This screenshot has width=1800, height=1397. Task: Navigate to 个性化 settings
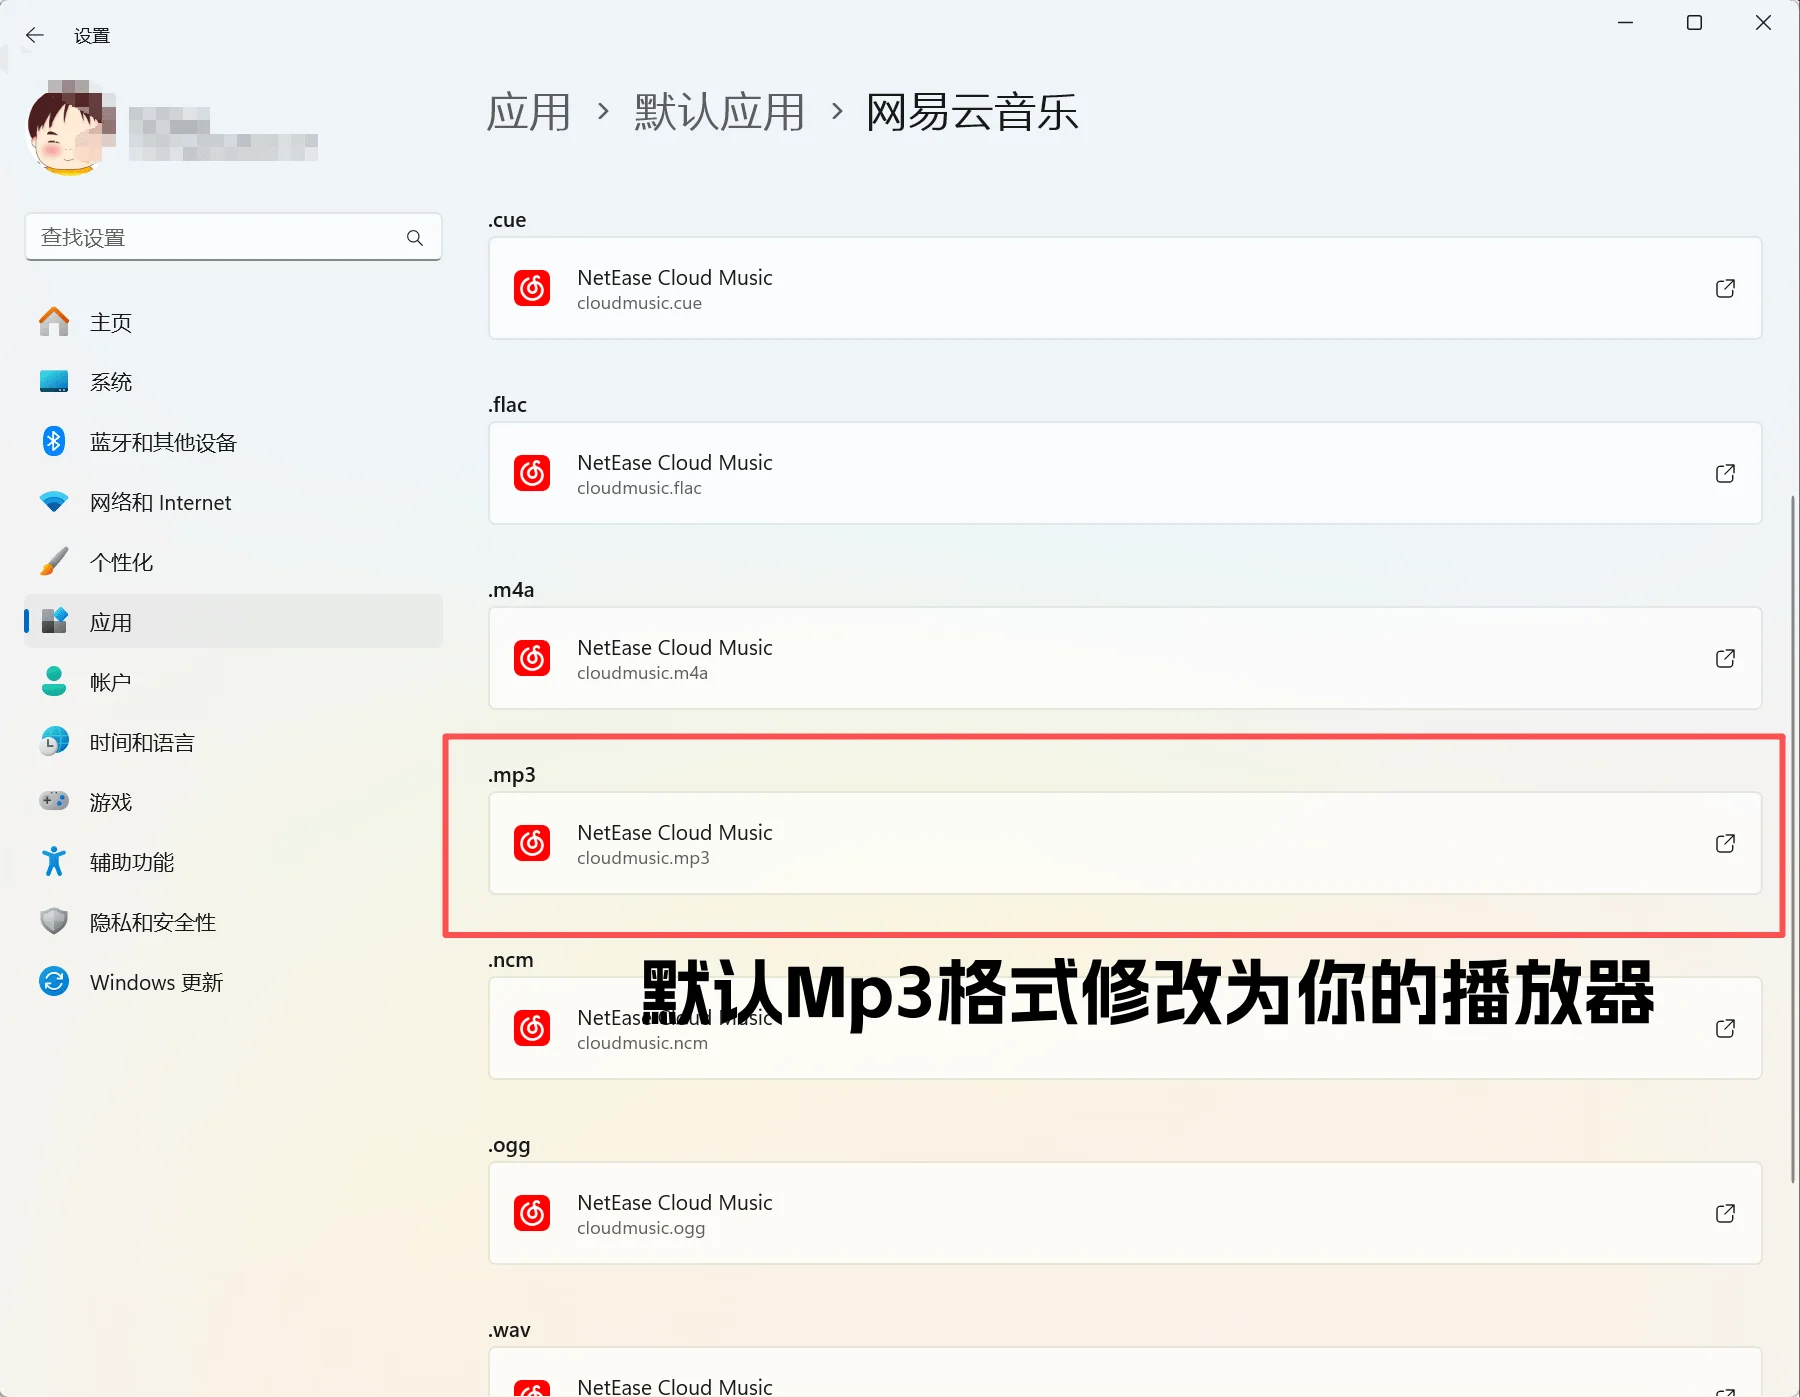point(233,562)
